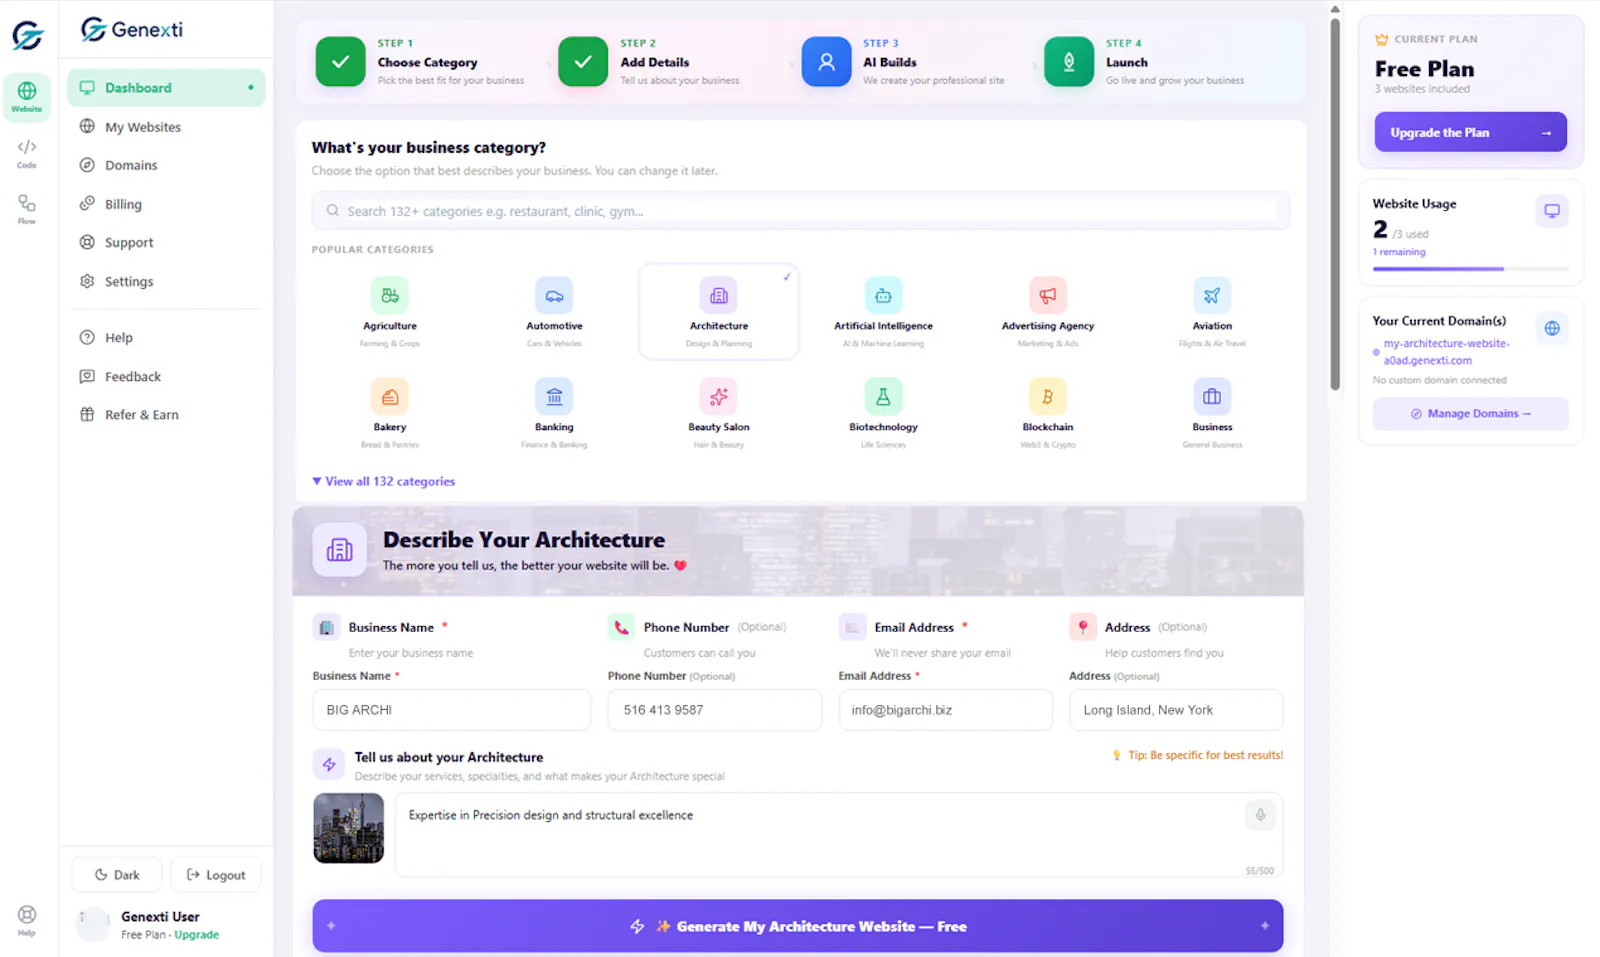
Task: Click the Business Name field with BIG ARCHI
Action: coord(452,710)
